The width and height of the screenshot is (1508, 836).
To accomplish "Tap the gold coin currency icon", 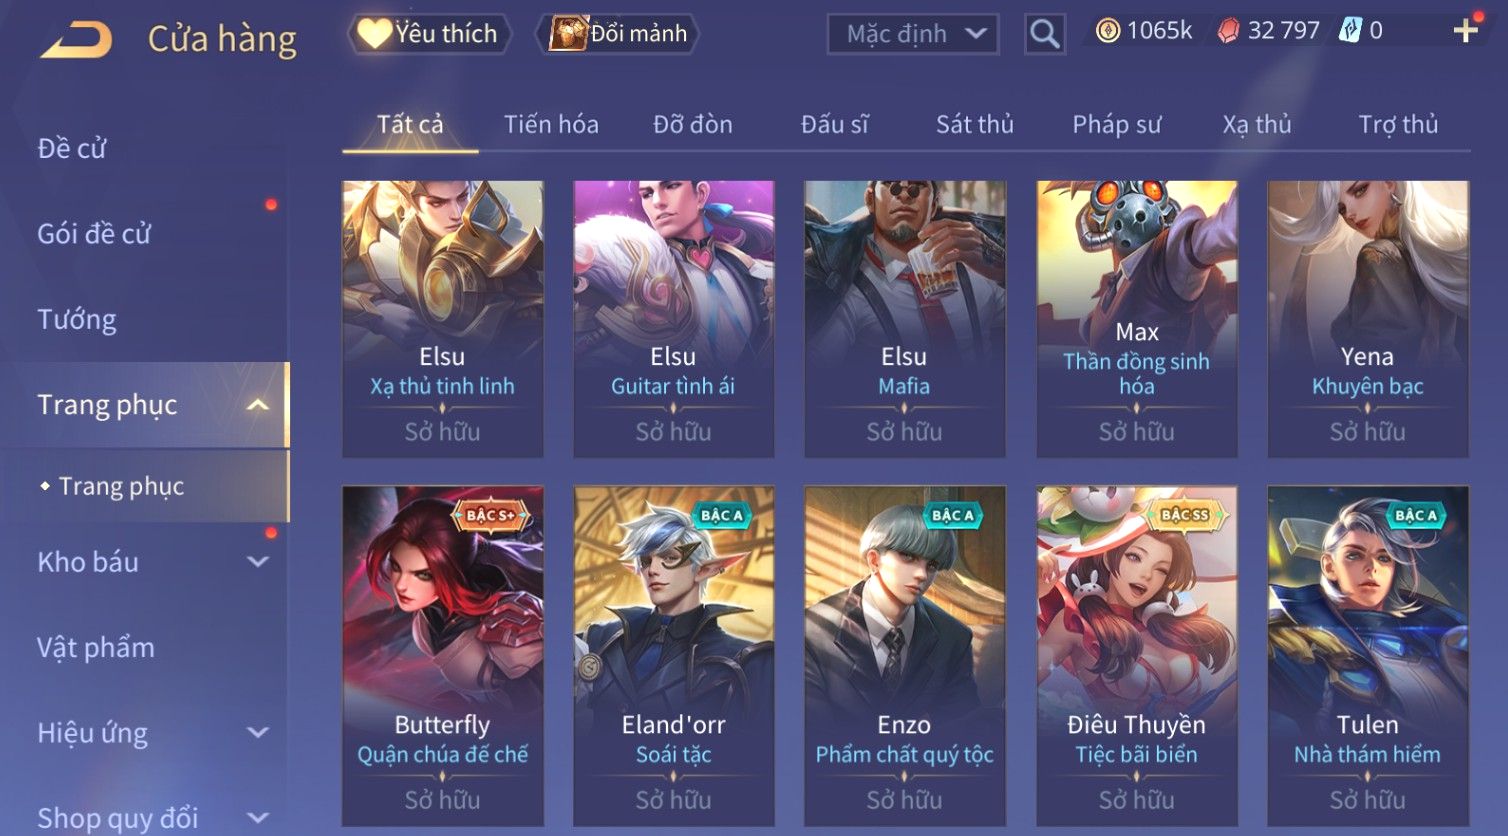I will click(1107, 31).
